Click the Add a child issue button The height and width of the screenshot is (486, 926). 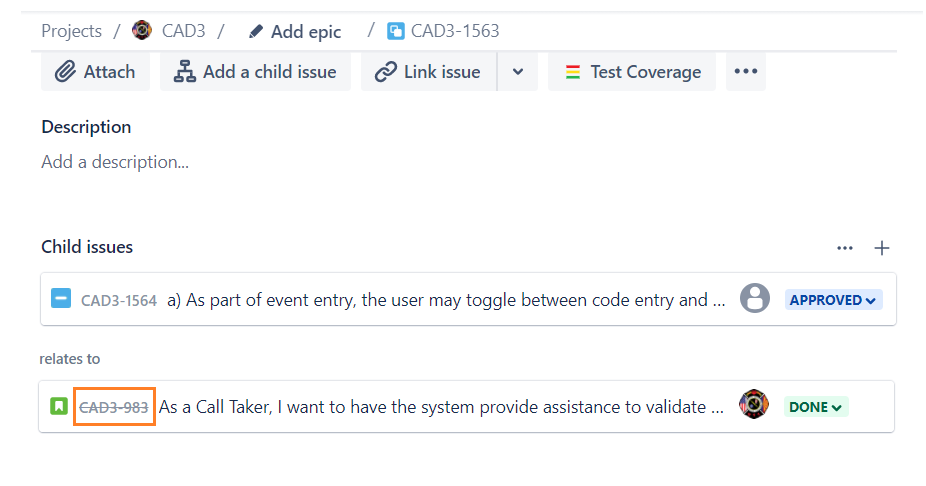(255, 72)
